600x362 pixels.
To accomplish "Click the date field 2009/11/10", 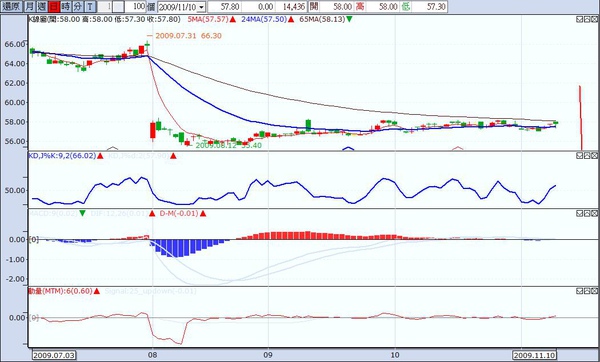I will pos(178,7).
